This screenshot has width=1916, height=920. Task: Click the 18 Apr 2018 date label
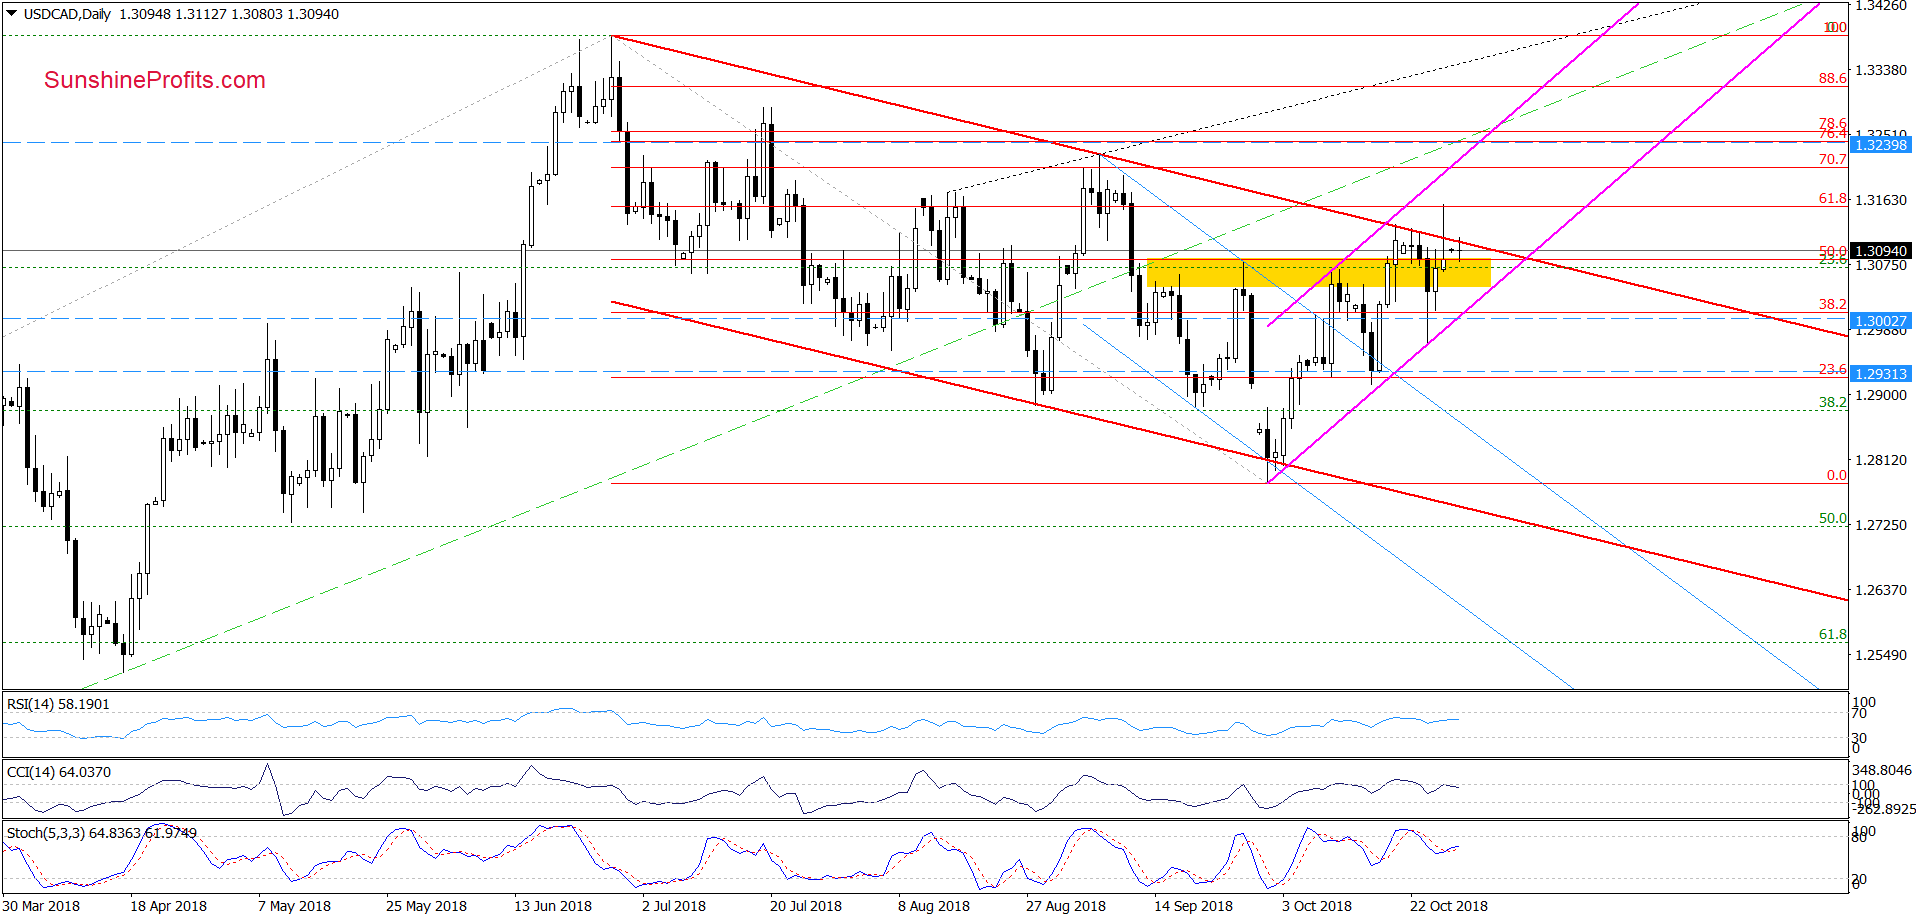168,906
